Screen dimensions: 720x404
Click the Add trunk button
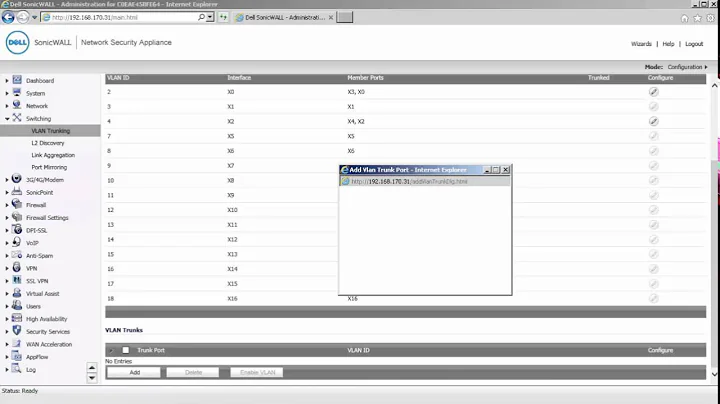tap(134, 372)
